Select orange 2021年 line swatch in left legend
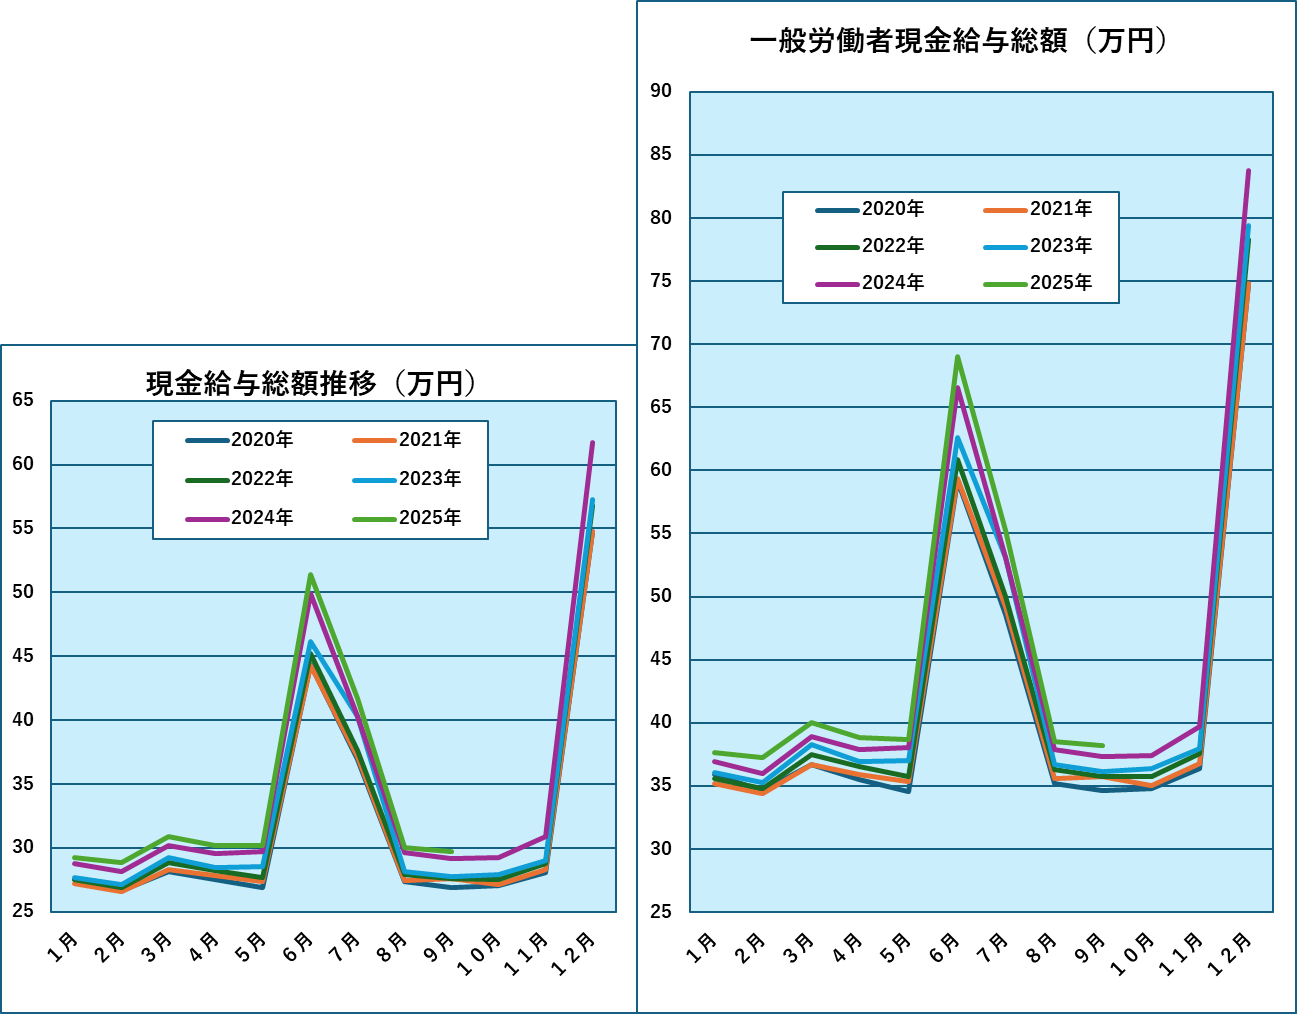 [x=375, y=440]
